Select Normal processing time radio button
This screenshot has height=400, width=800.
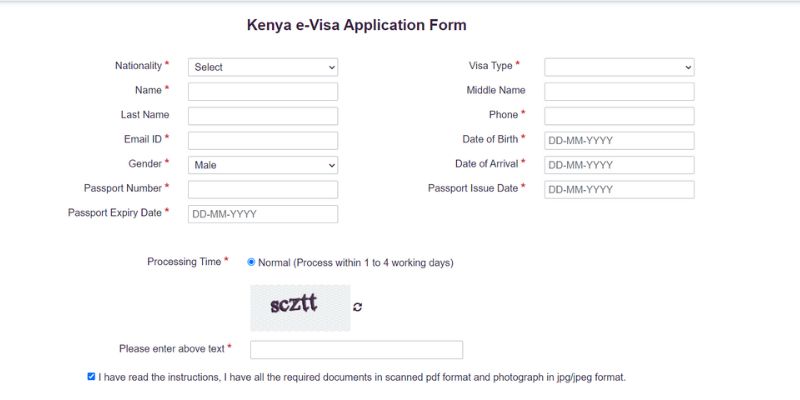click(251, 262)
